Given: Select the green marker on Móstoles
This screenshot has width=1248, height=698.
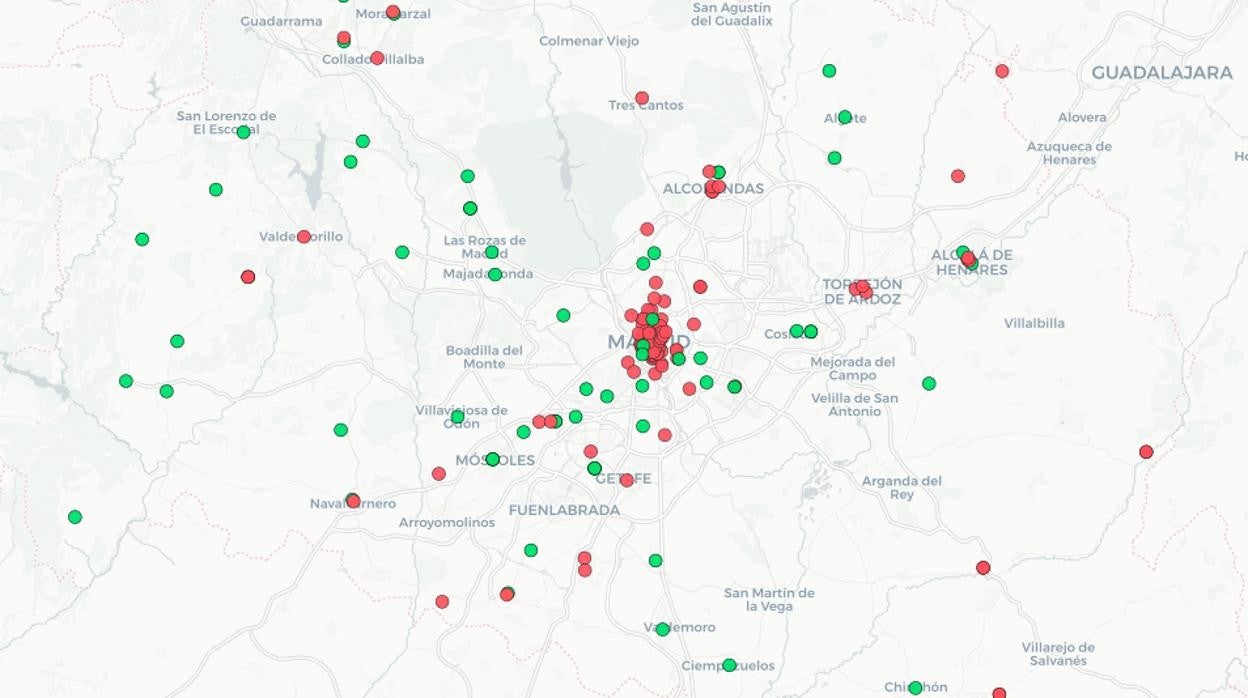Looking at the screenshot, I should point(492,459).
